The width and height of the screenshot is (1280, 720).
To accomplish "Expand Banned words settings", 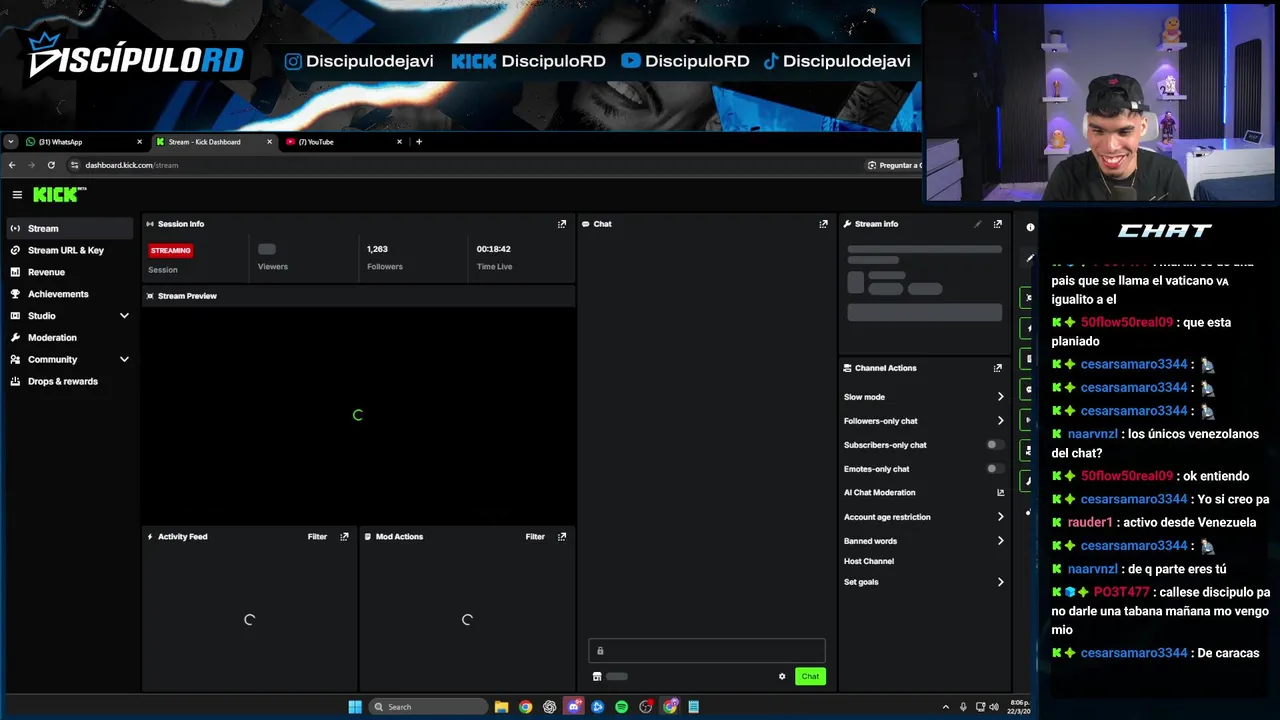I will [x=1000, y=541].
